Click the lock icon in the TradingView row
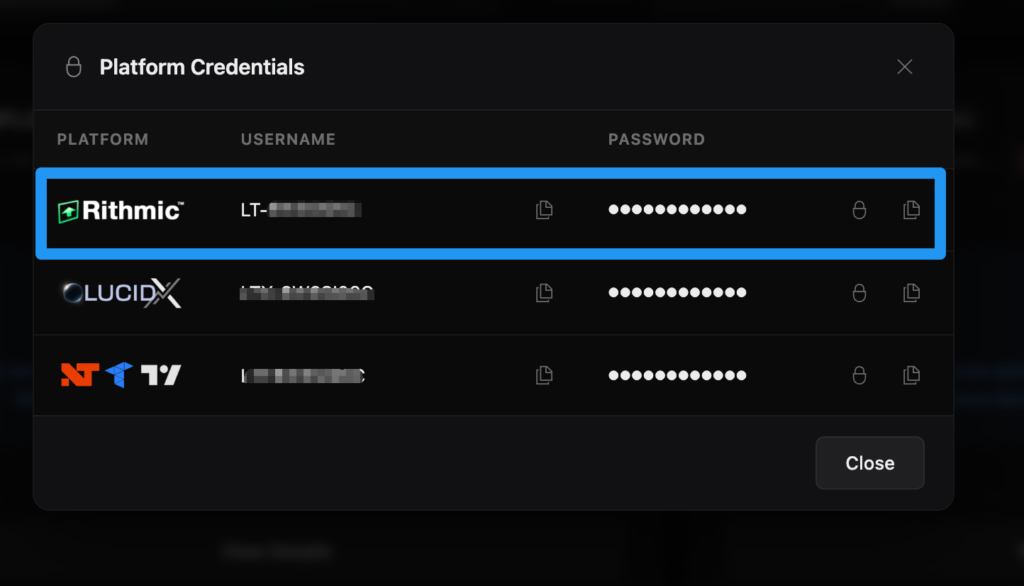 [858, 375]
